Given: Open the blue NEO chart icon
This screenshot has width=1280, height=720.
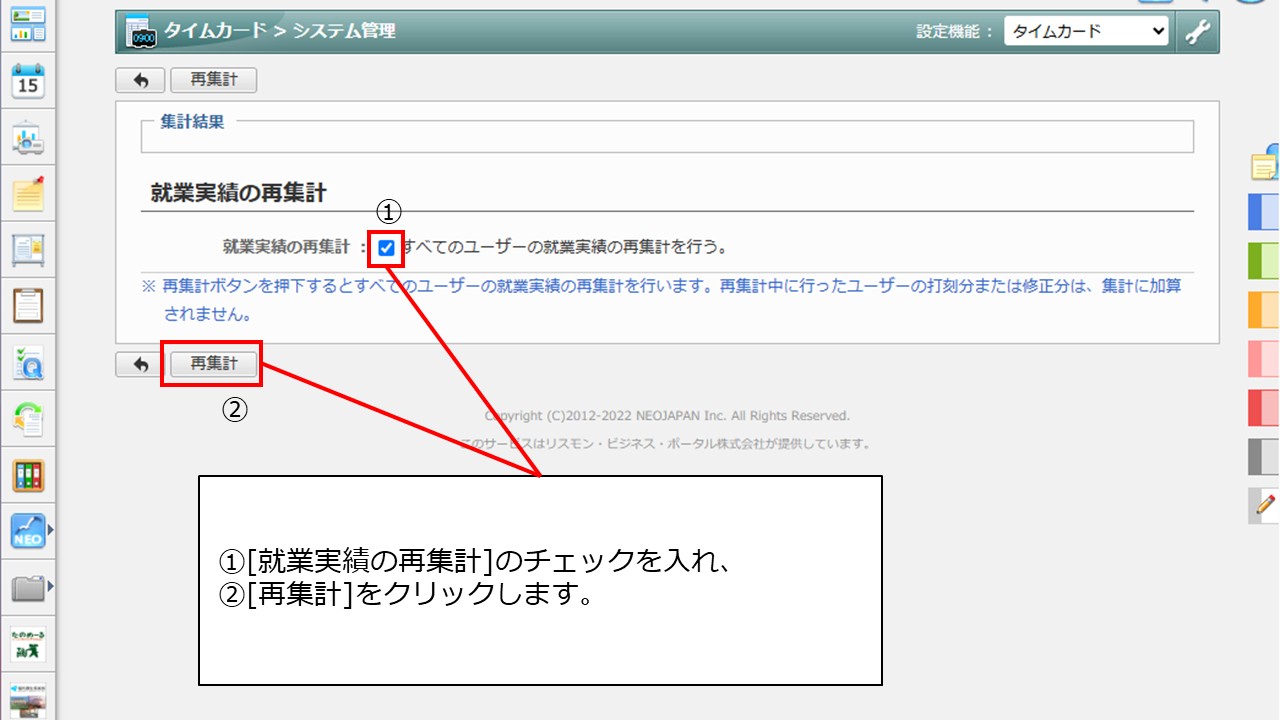Looking at the screenshot, I should pyautogui.click(x=28, y=531).
